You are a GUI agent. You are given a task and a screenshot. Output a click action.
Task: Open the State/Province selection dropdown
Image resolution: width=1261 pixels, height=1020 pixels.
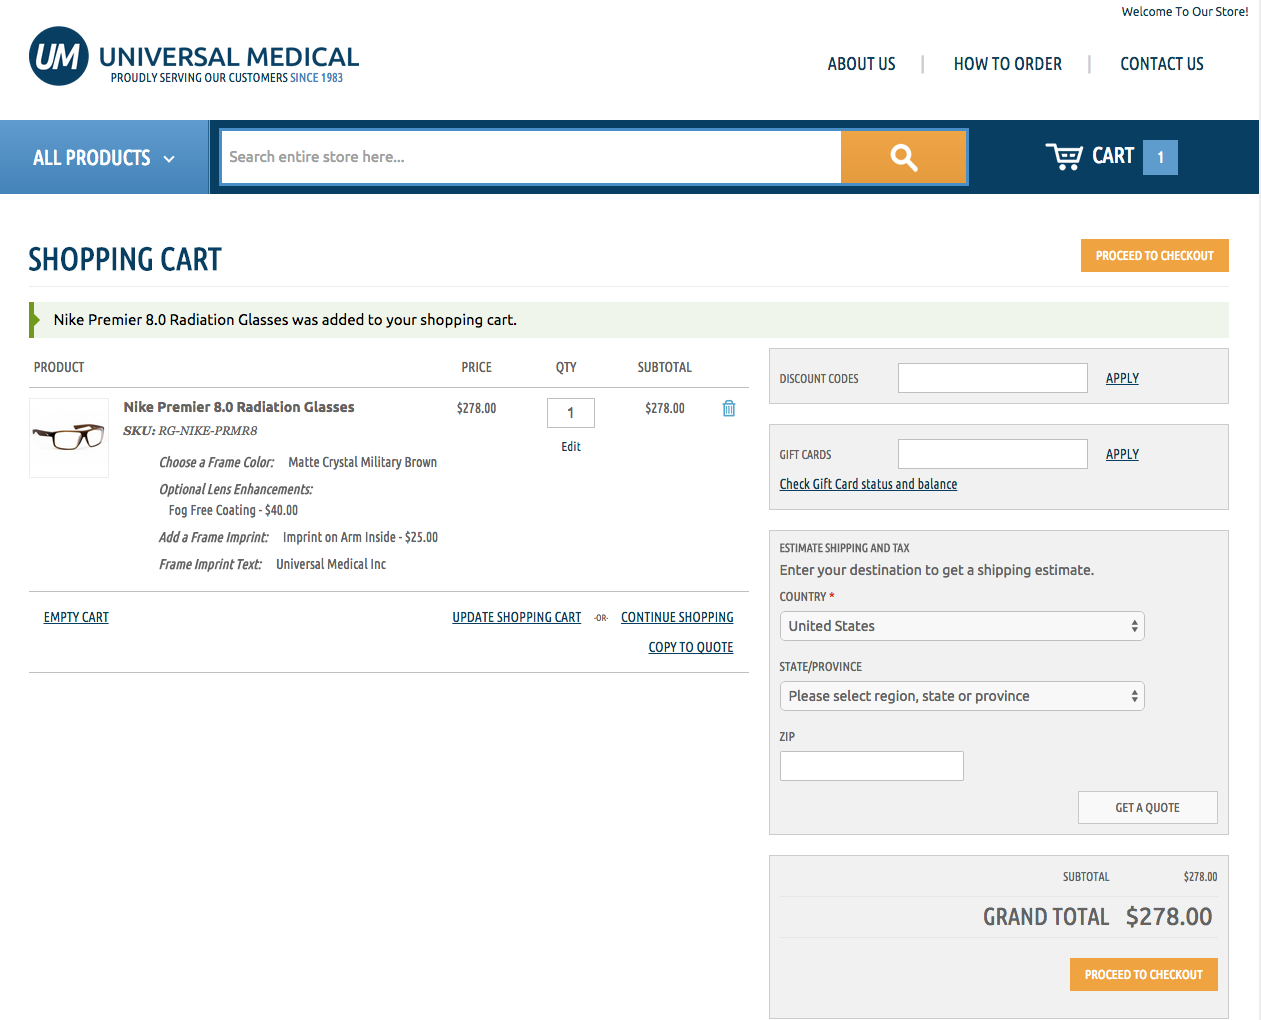pos(962,696)
